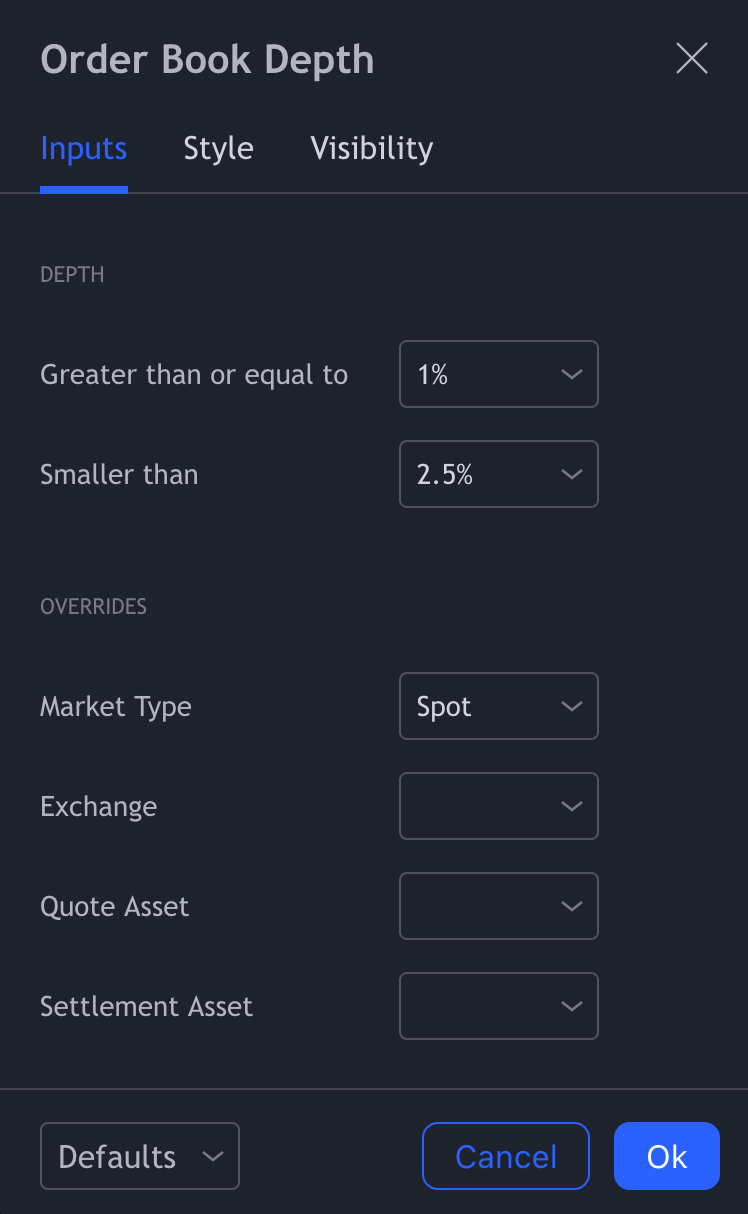
Task: Click the Settlement Asset label text
Action: coord(146,1007)
